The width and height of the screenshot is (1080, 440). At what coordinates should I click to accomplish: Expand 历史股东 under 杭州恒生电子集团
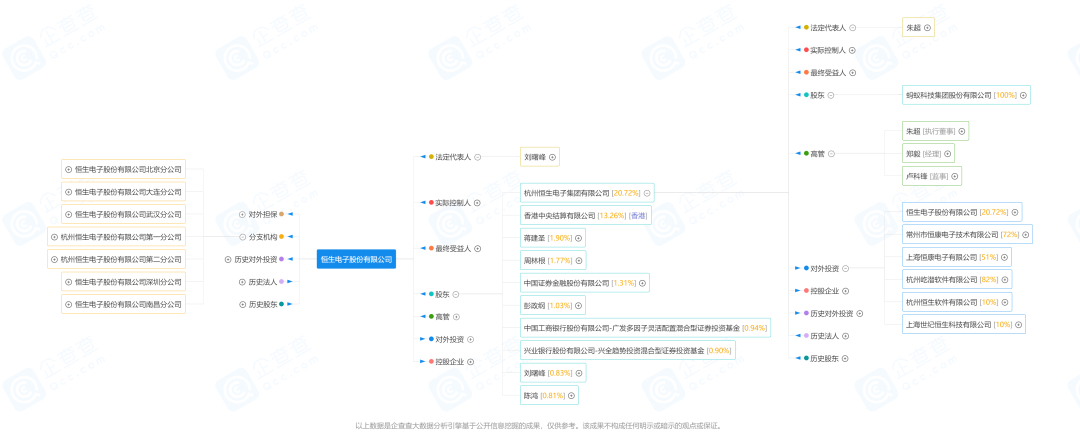coord(845,359)
